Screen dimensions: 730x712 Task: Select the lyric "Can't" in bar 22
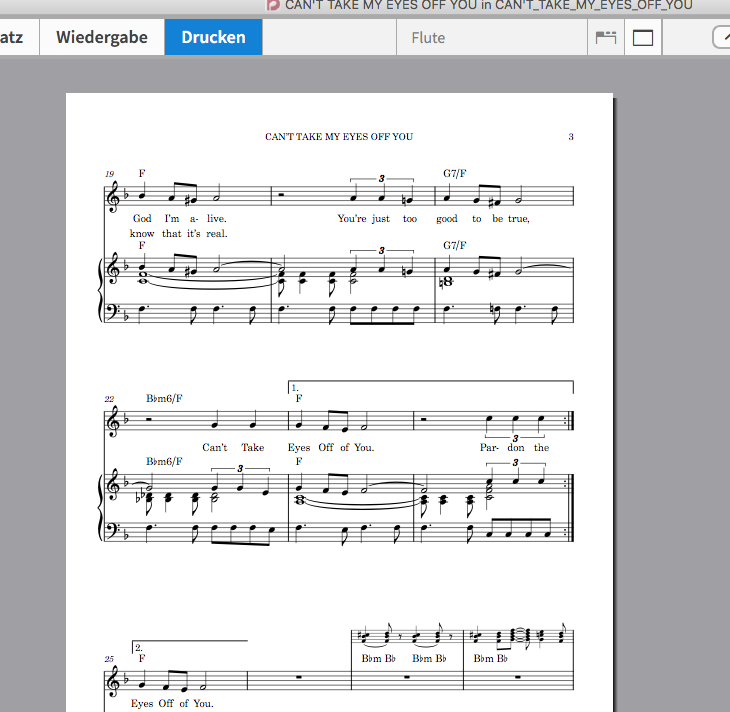click(215, 448)
